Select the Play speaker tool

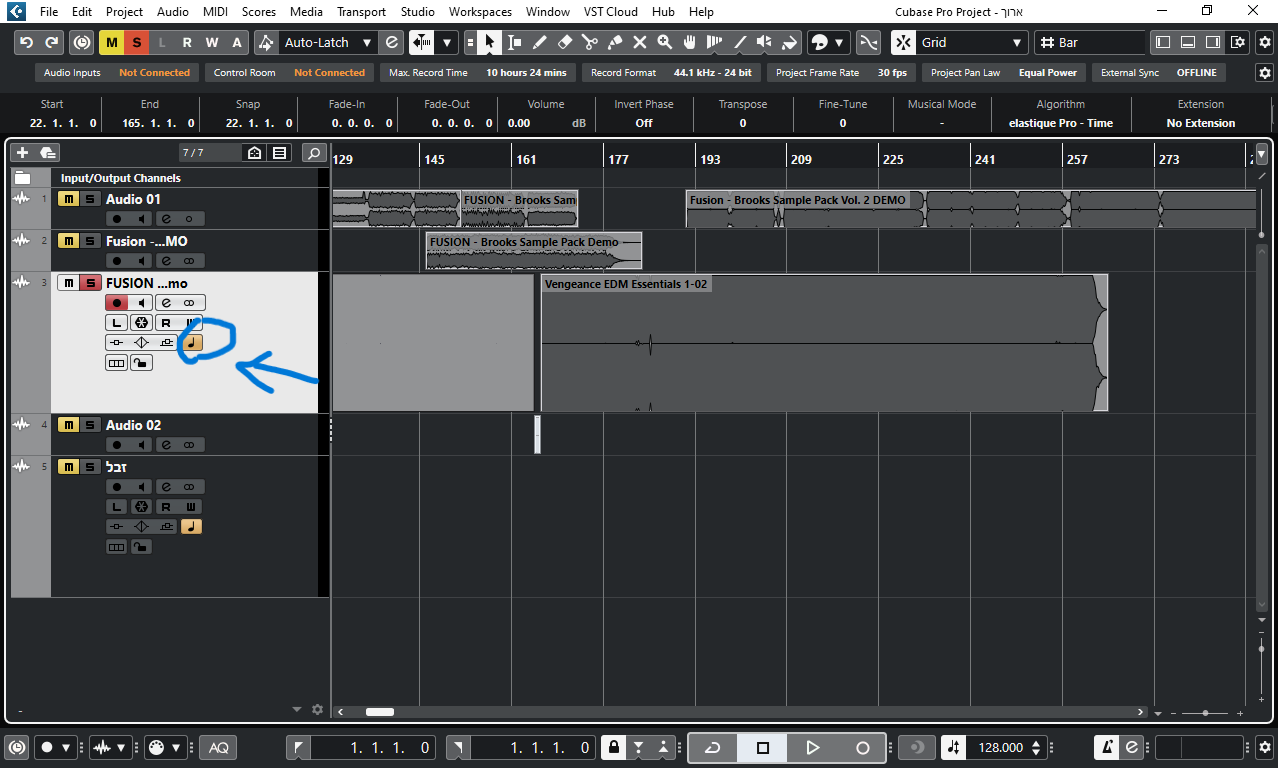(x=764, y=43)
